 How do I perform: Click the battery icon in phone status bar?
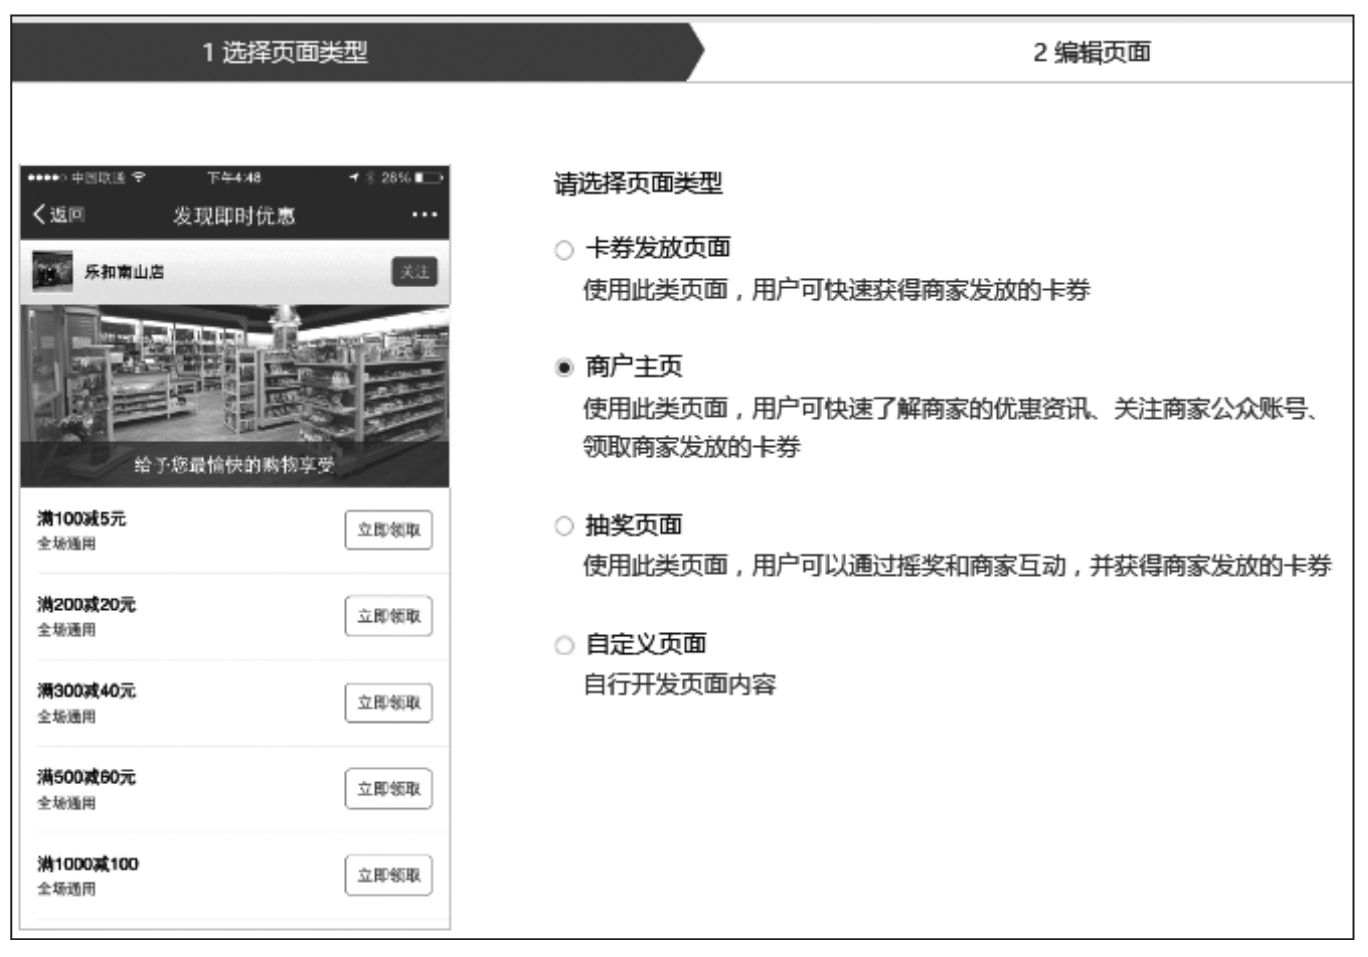point(429,178)
